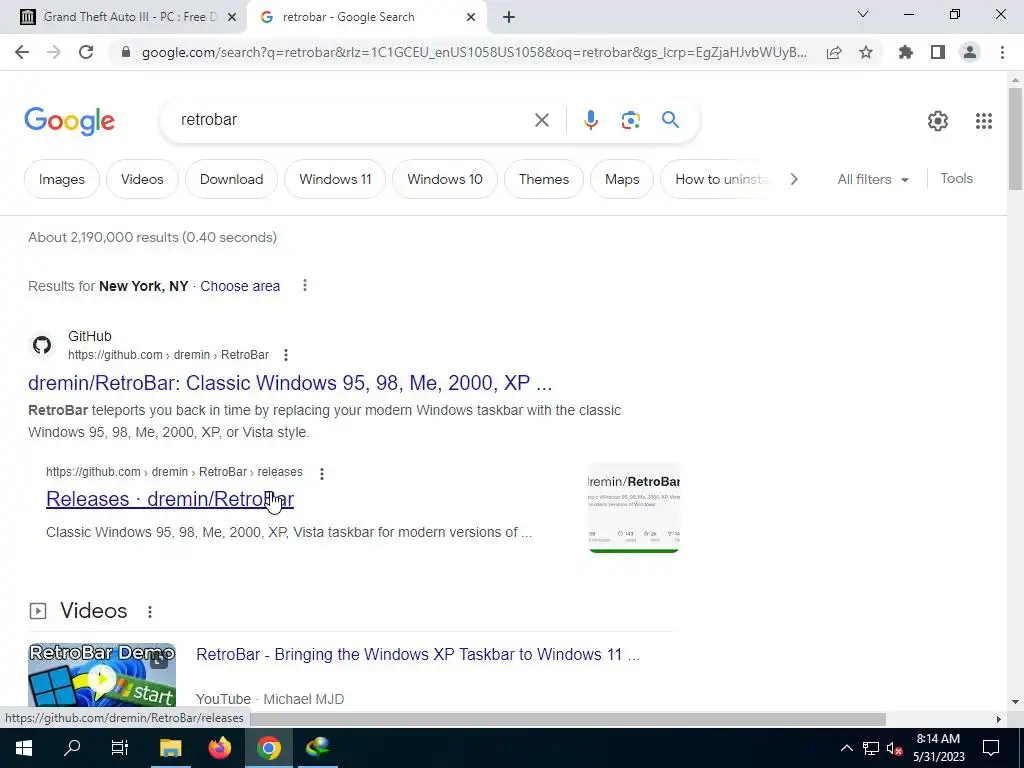The height and width of the screenshot is (768, 1024).
Task: Open the taskbar clock and date
Action: 938,748
